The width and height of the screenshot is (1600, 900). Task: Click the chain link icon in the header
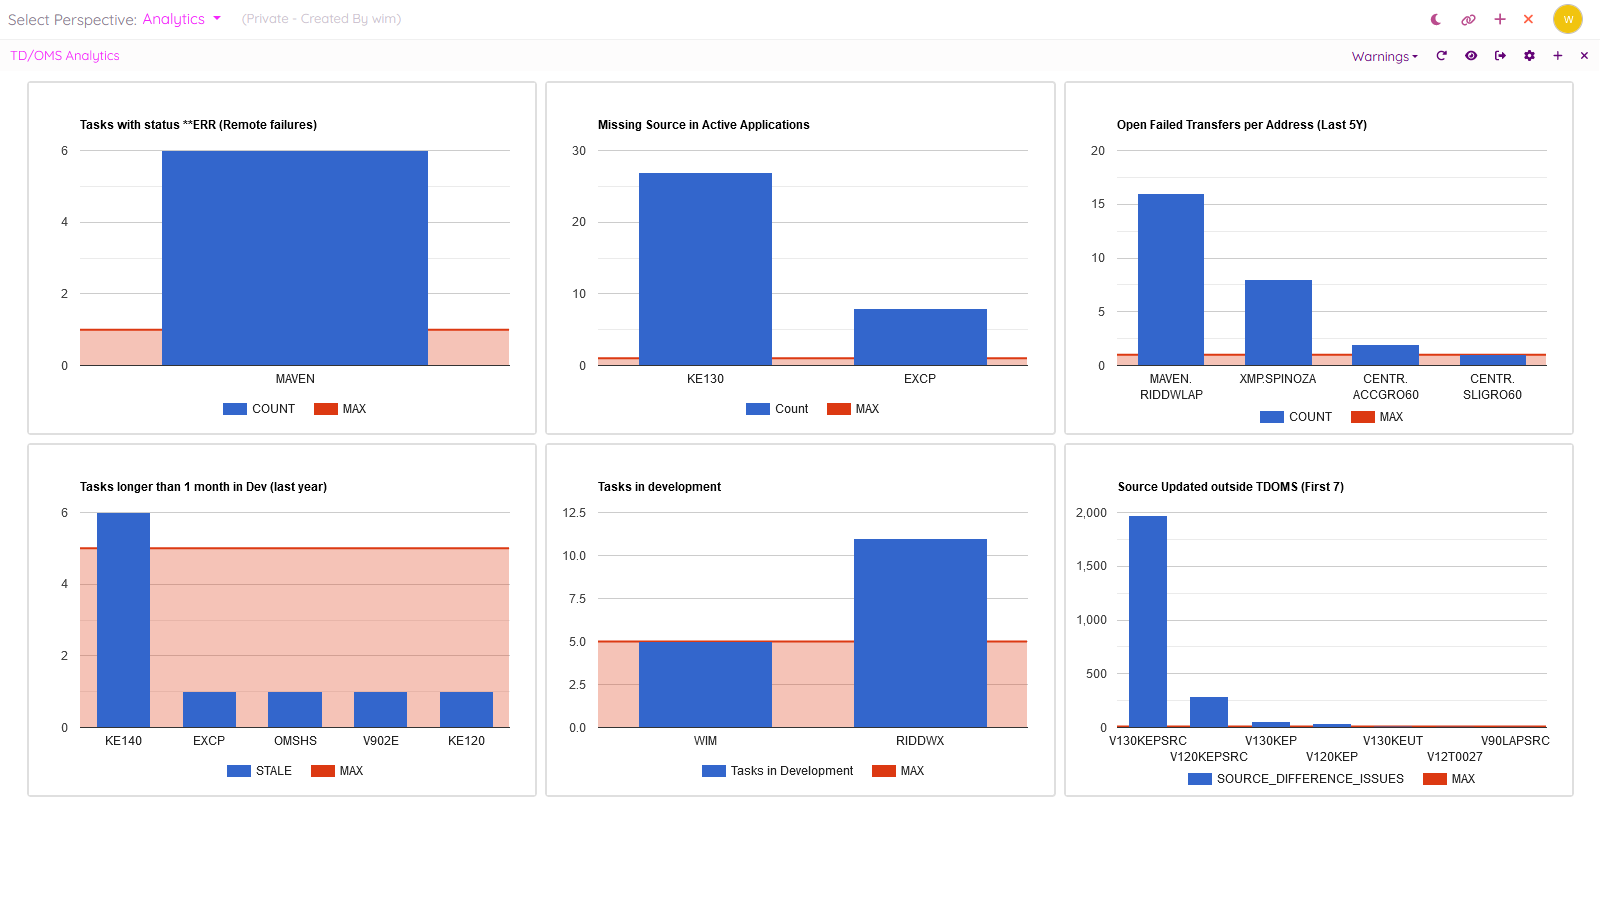(1468, 19)
